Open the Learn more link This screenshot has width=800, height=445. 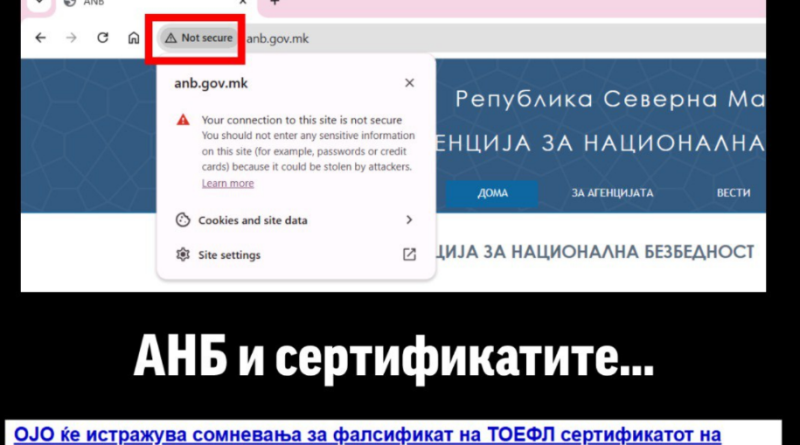(228, 183)
